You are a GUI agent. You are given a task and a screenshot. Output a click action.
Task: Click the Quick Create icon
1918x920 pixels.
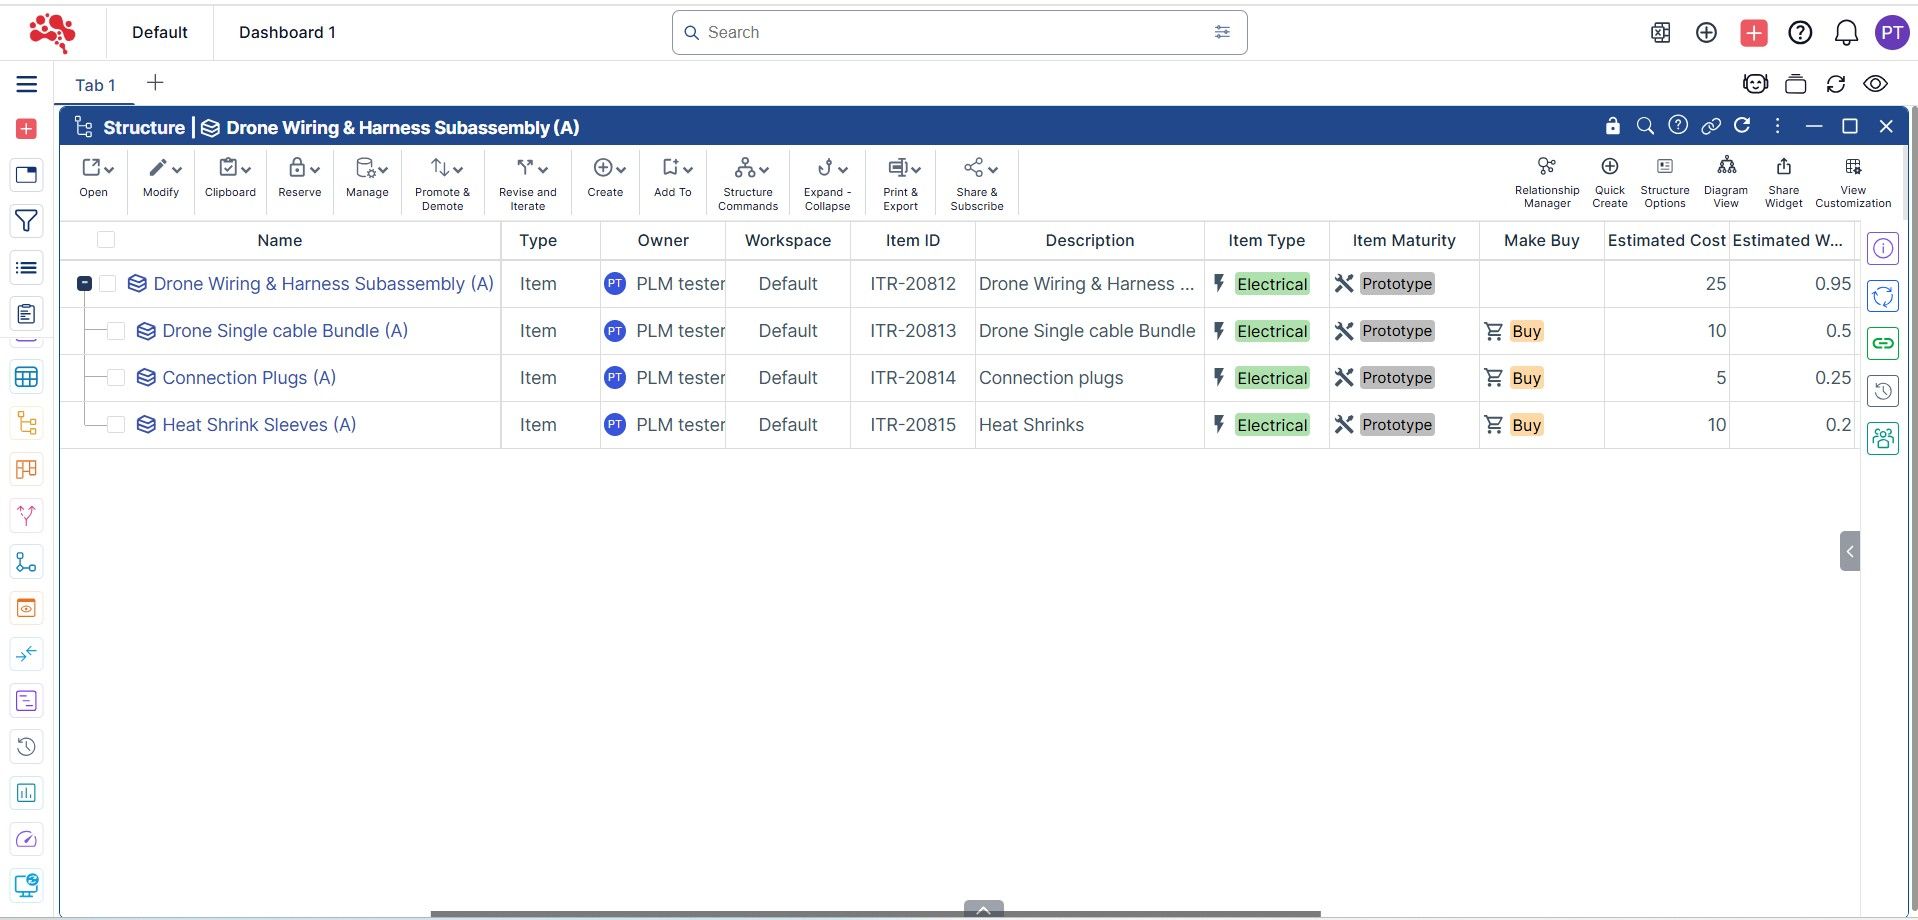(1609, 181)
